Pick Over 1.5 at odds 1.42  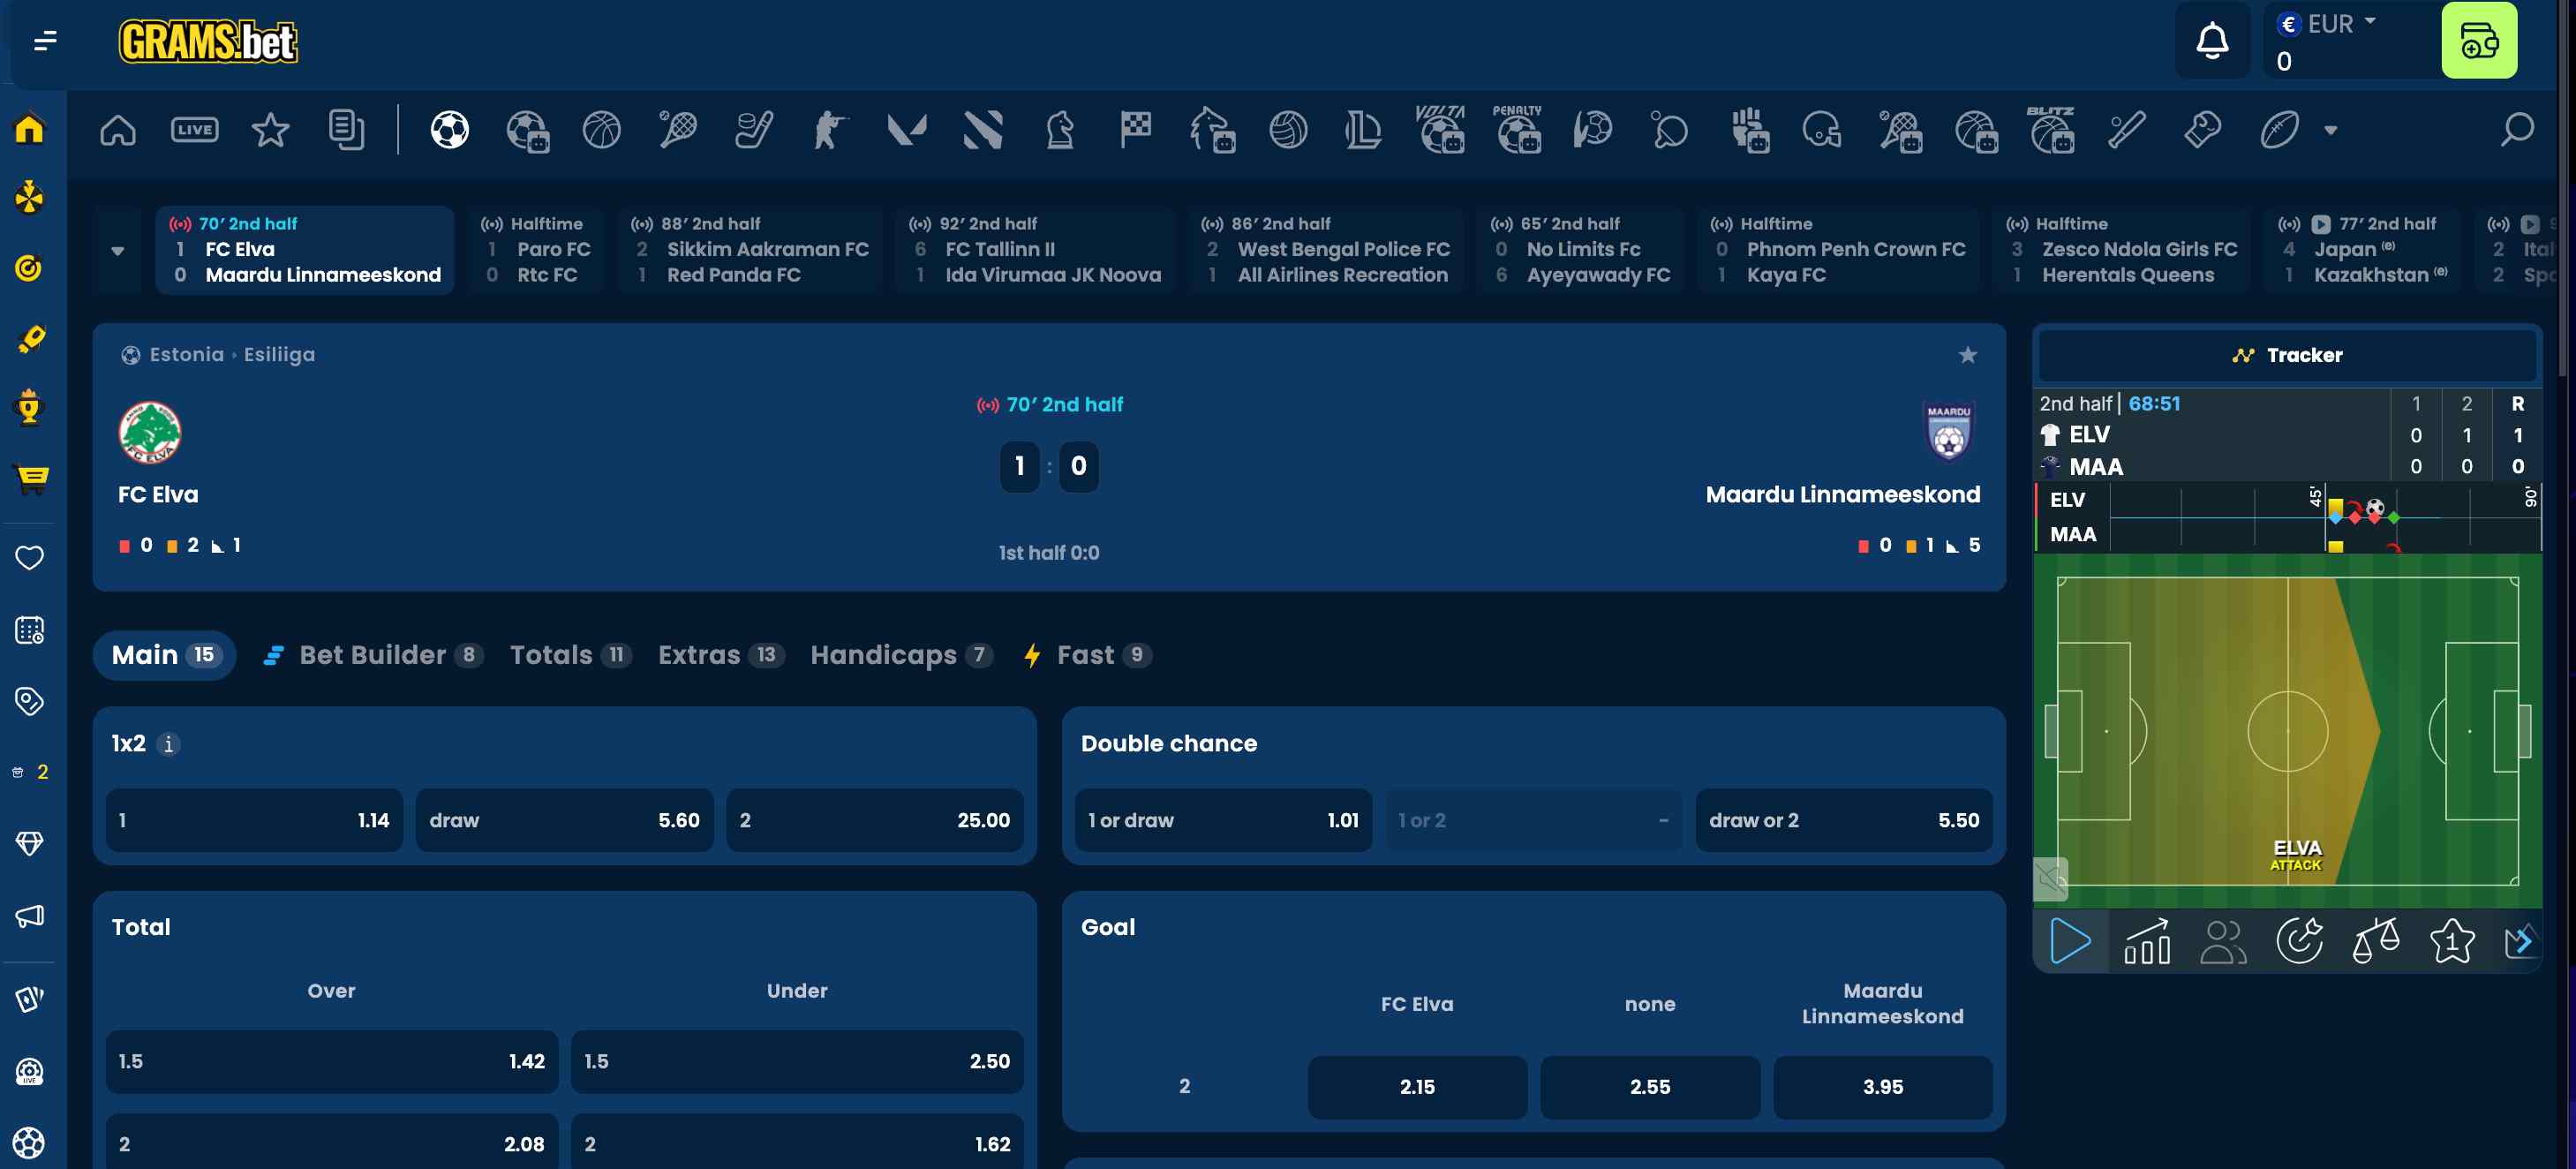pyautogui.click(x=331, y=1061)
